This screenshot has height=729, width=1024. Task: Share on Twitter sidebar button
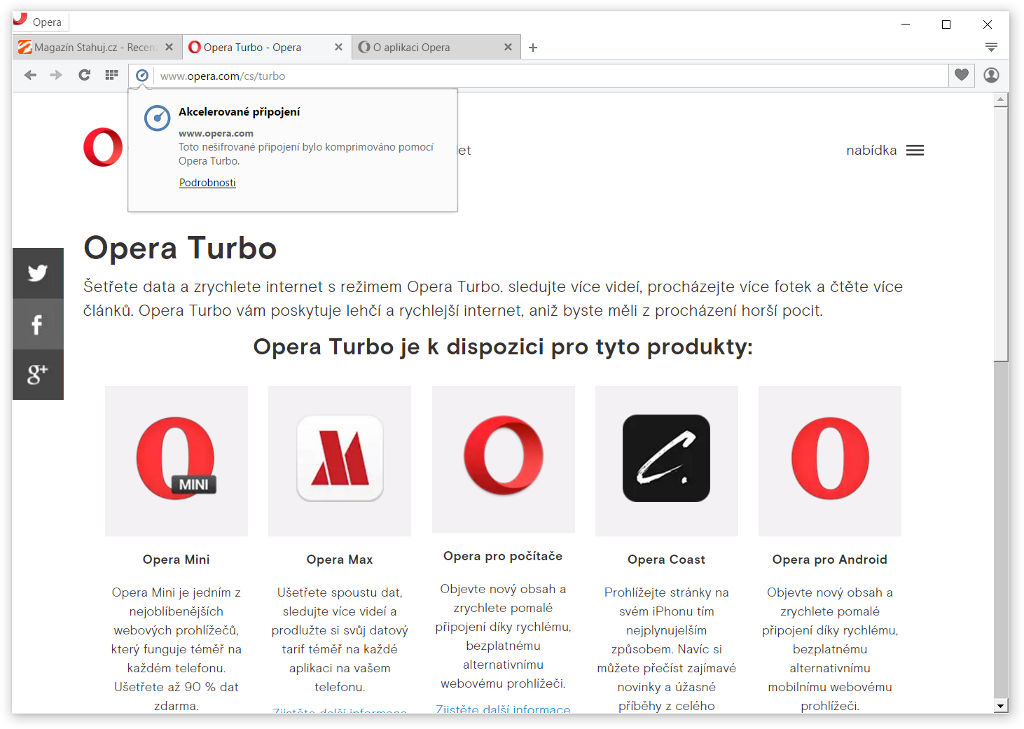pos(38,273)
